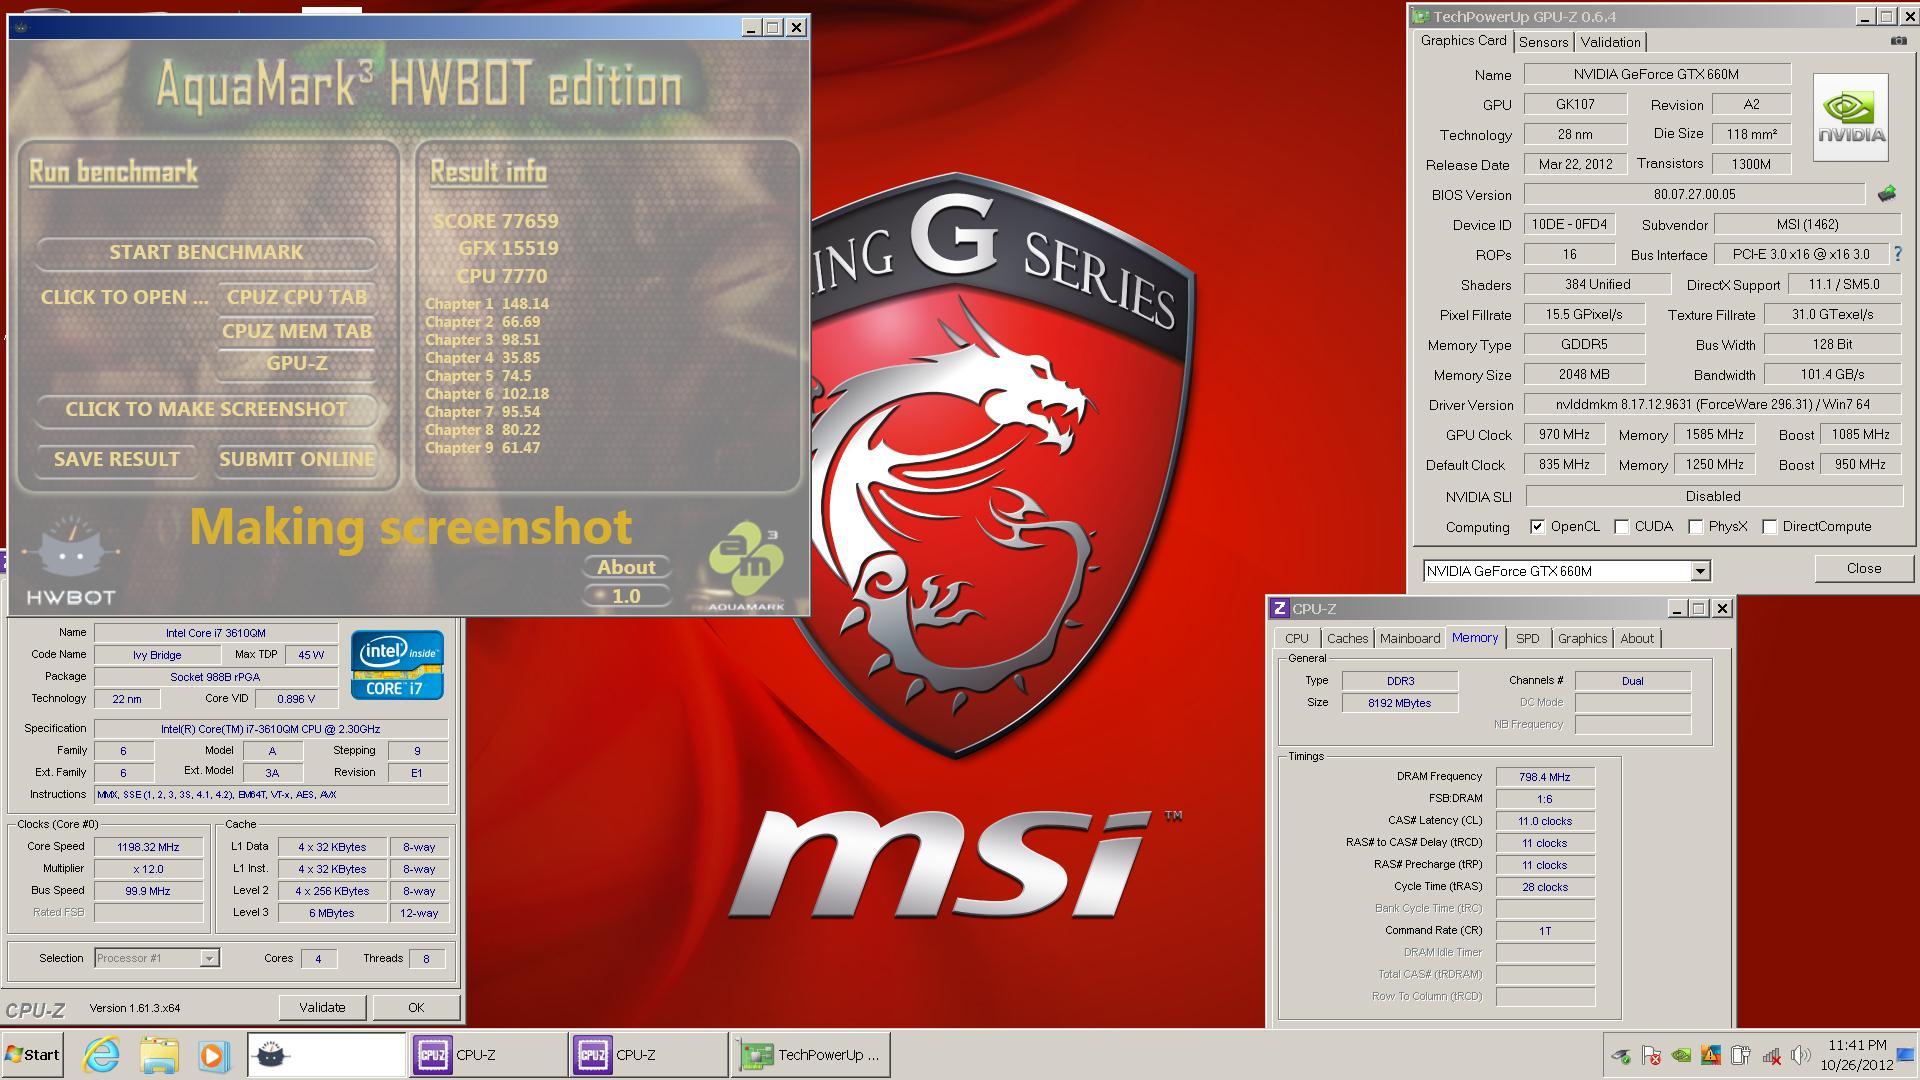This screenshot has width=1920, height=1080.
Task: Click the About button in AquaMark
Action: [x=626, y=567]
